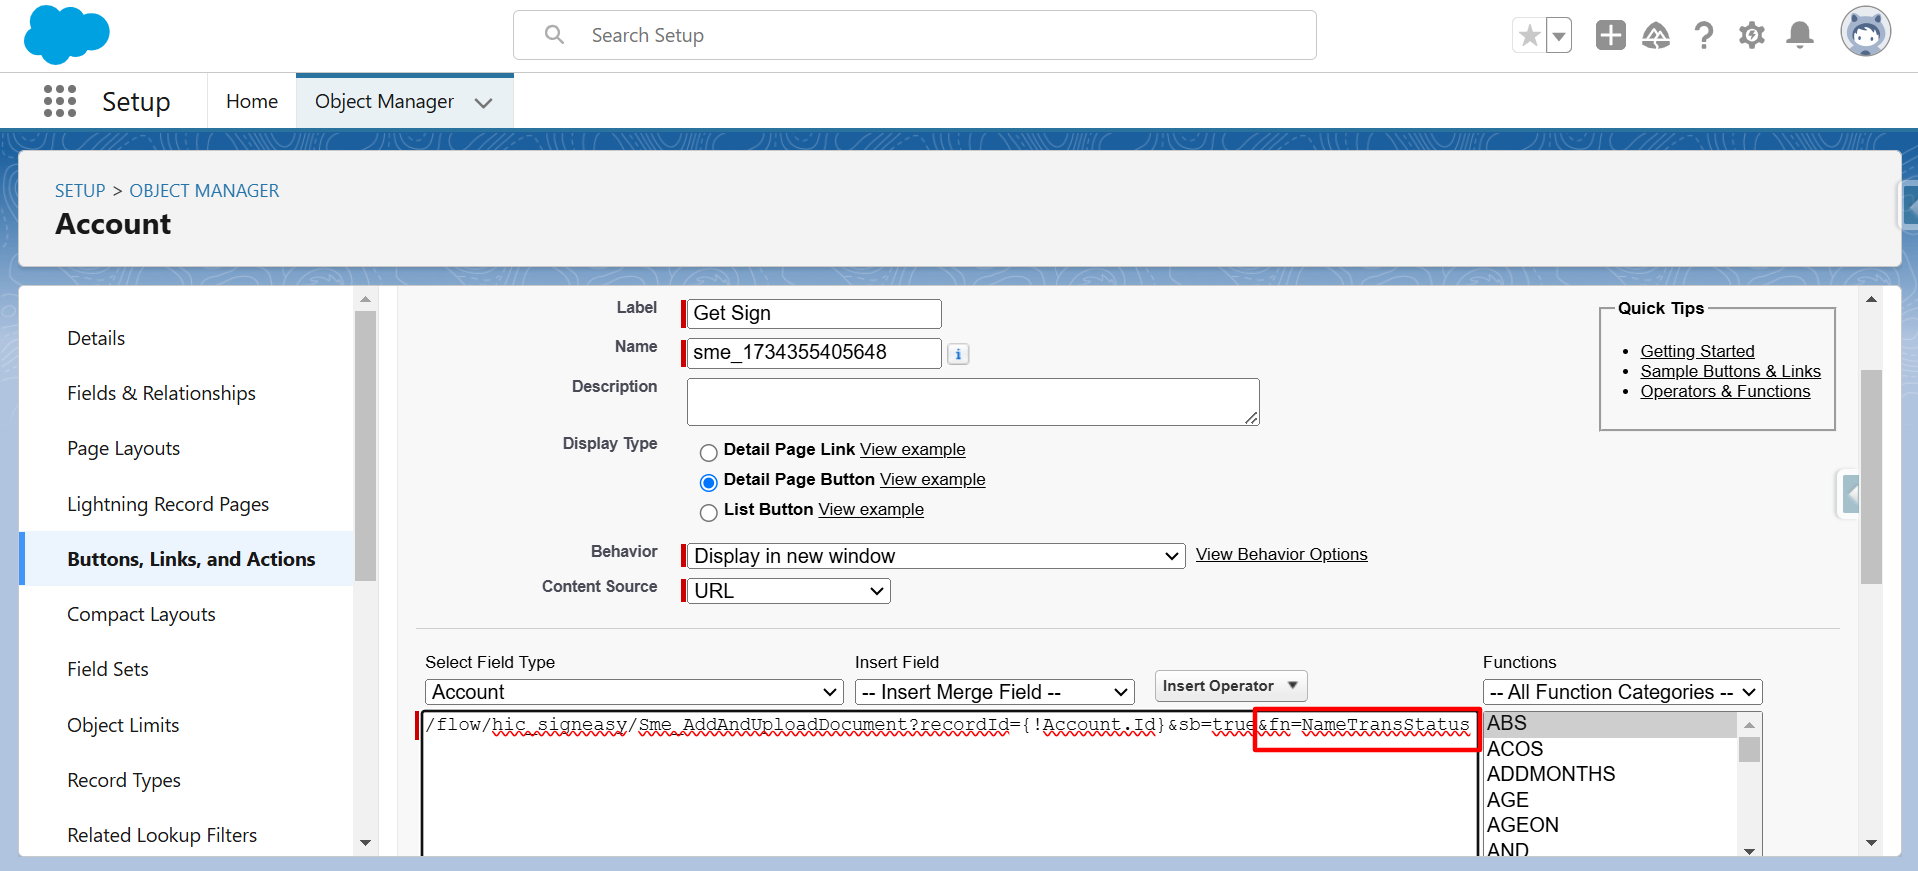The height and width of the screenshot is (871, 1918).
Task: Click into the Description text area
Action: coord(973,402)
